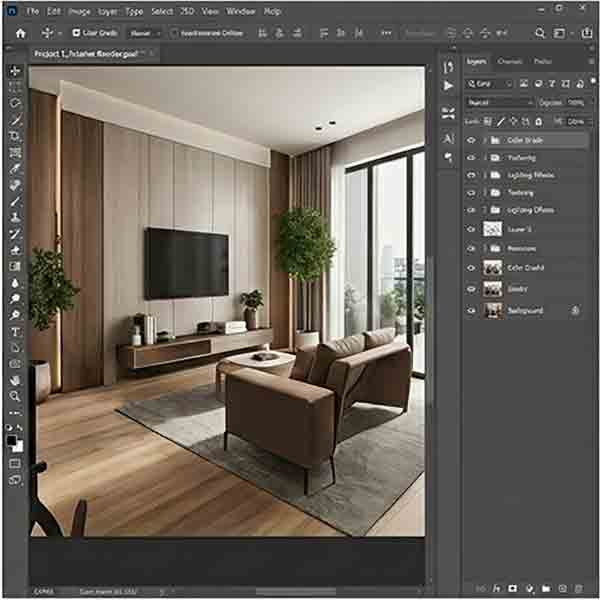The width and height of the screenshot is (600, 600).
Task: Enable Show Transform Controls checkbox
Action: pyautogui.click(x=174, y=33)
